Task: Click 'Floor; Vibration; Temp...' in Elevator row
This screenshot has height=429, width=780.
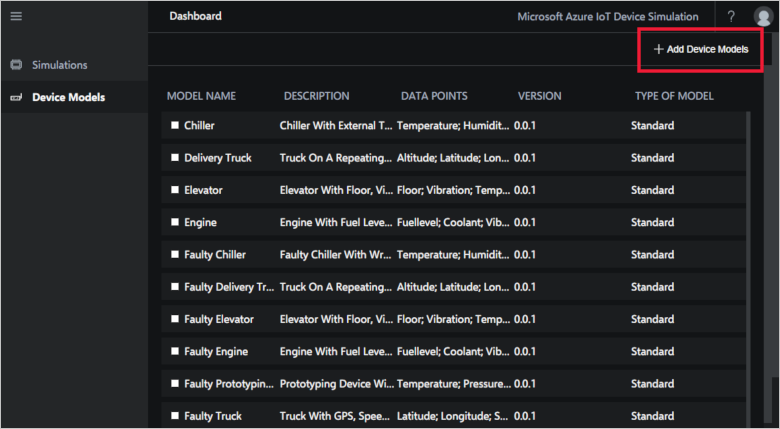Action: (x=453, y=191)
